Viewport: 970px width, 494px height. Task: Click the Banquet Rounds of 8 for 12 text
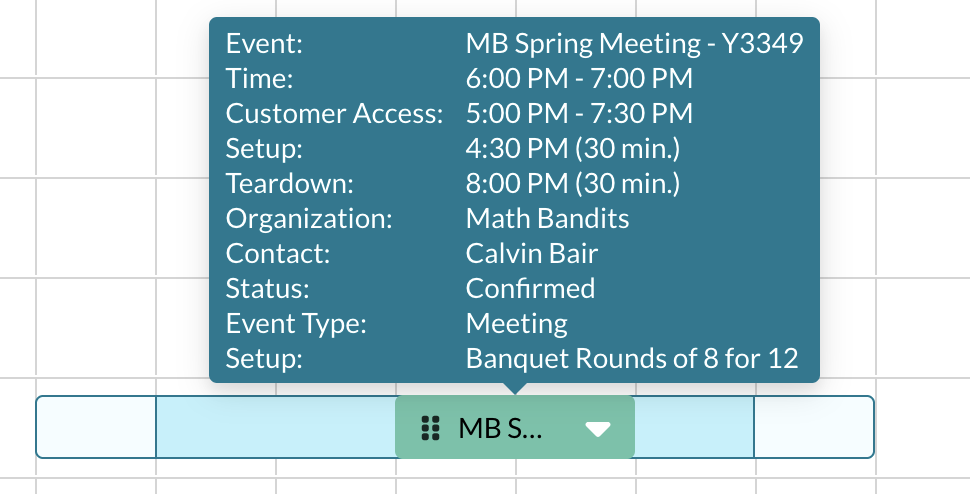click(632, 358)
